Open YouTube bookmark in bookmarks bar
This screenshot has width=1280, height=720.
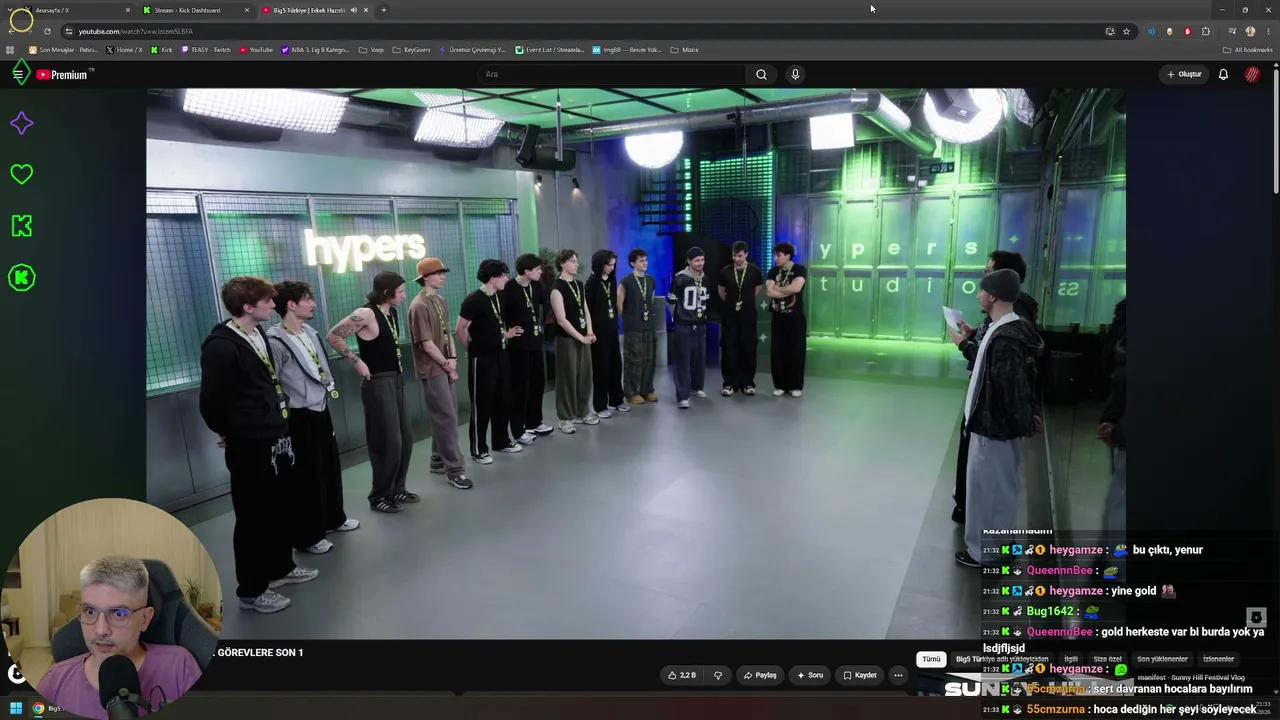(x=256, y=50)
